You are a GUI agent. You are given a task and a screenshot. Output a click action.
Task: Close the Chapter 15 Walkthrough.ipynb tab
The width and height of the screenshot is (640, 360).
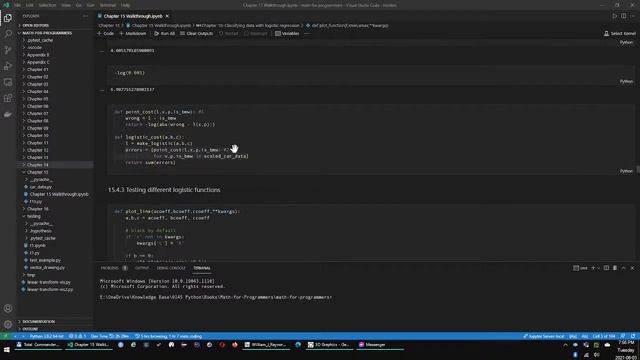167,16
